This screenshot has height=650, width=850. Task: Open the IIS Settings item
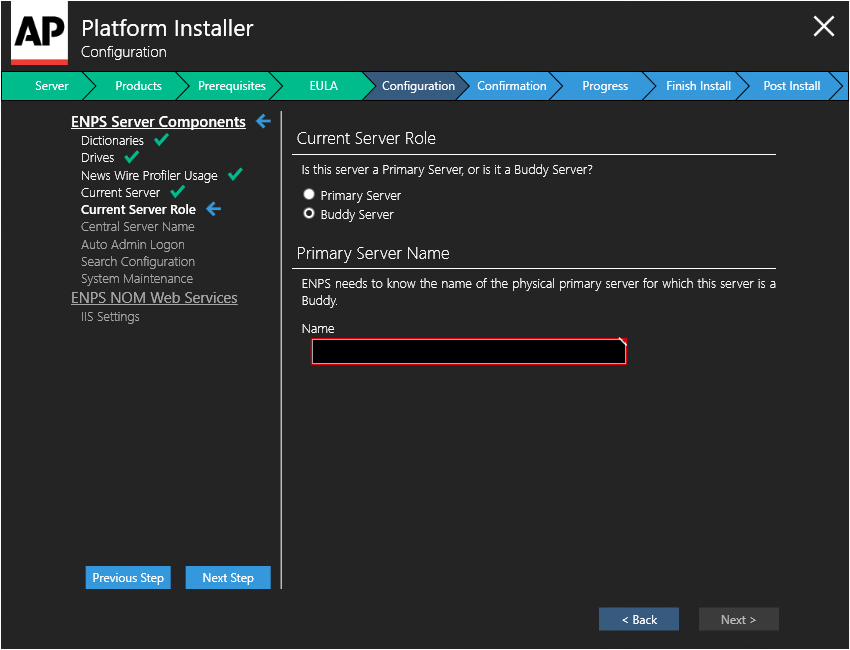(110, 317)
